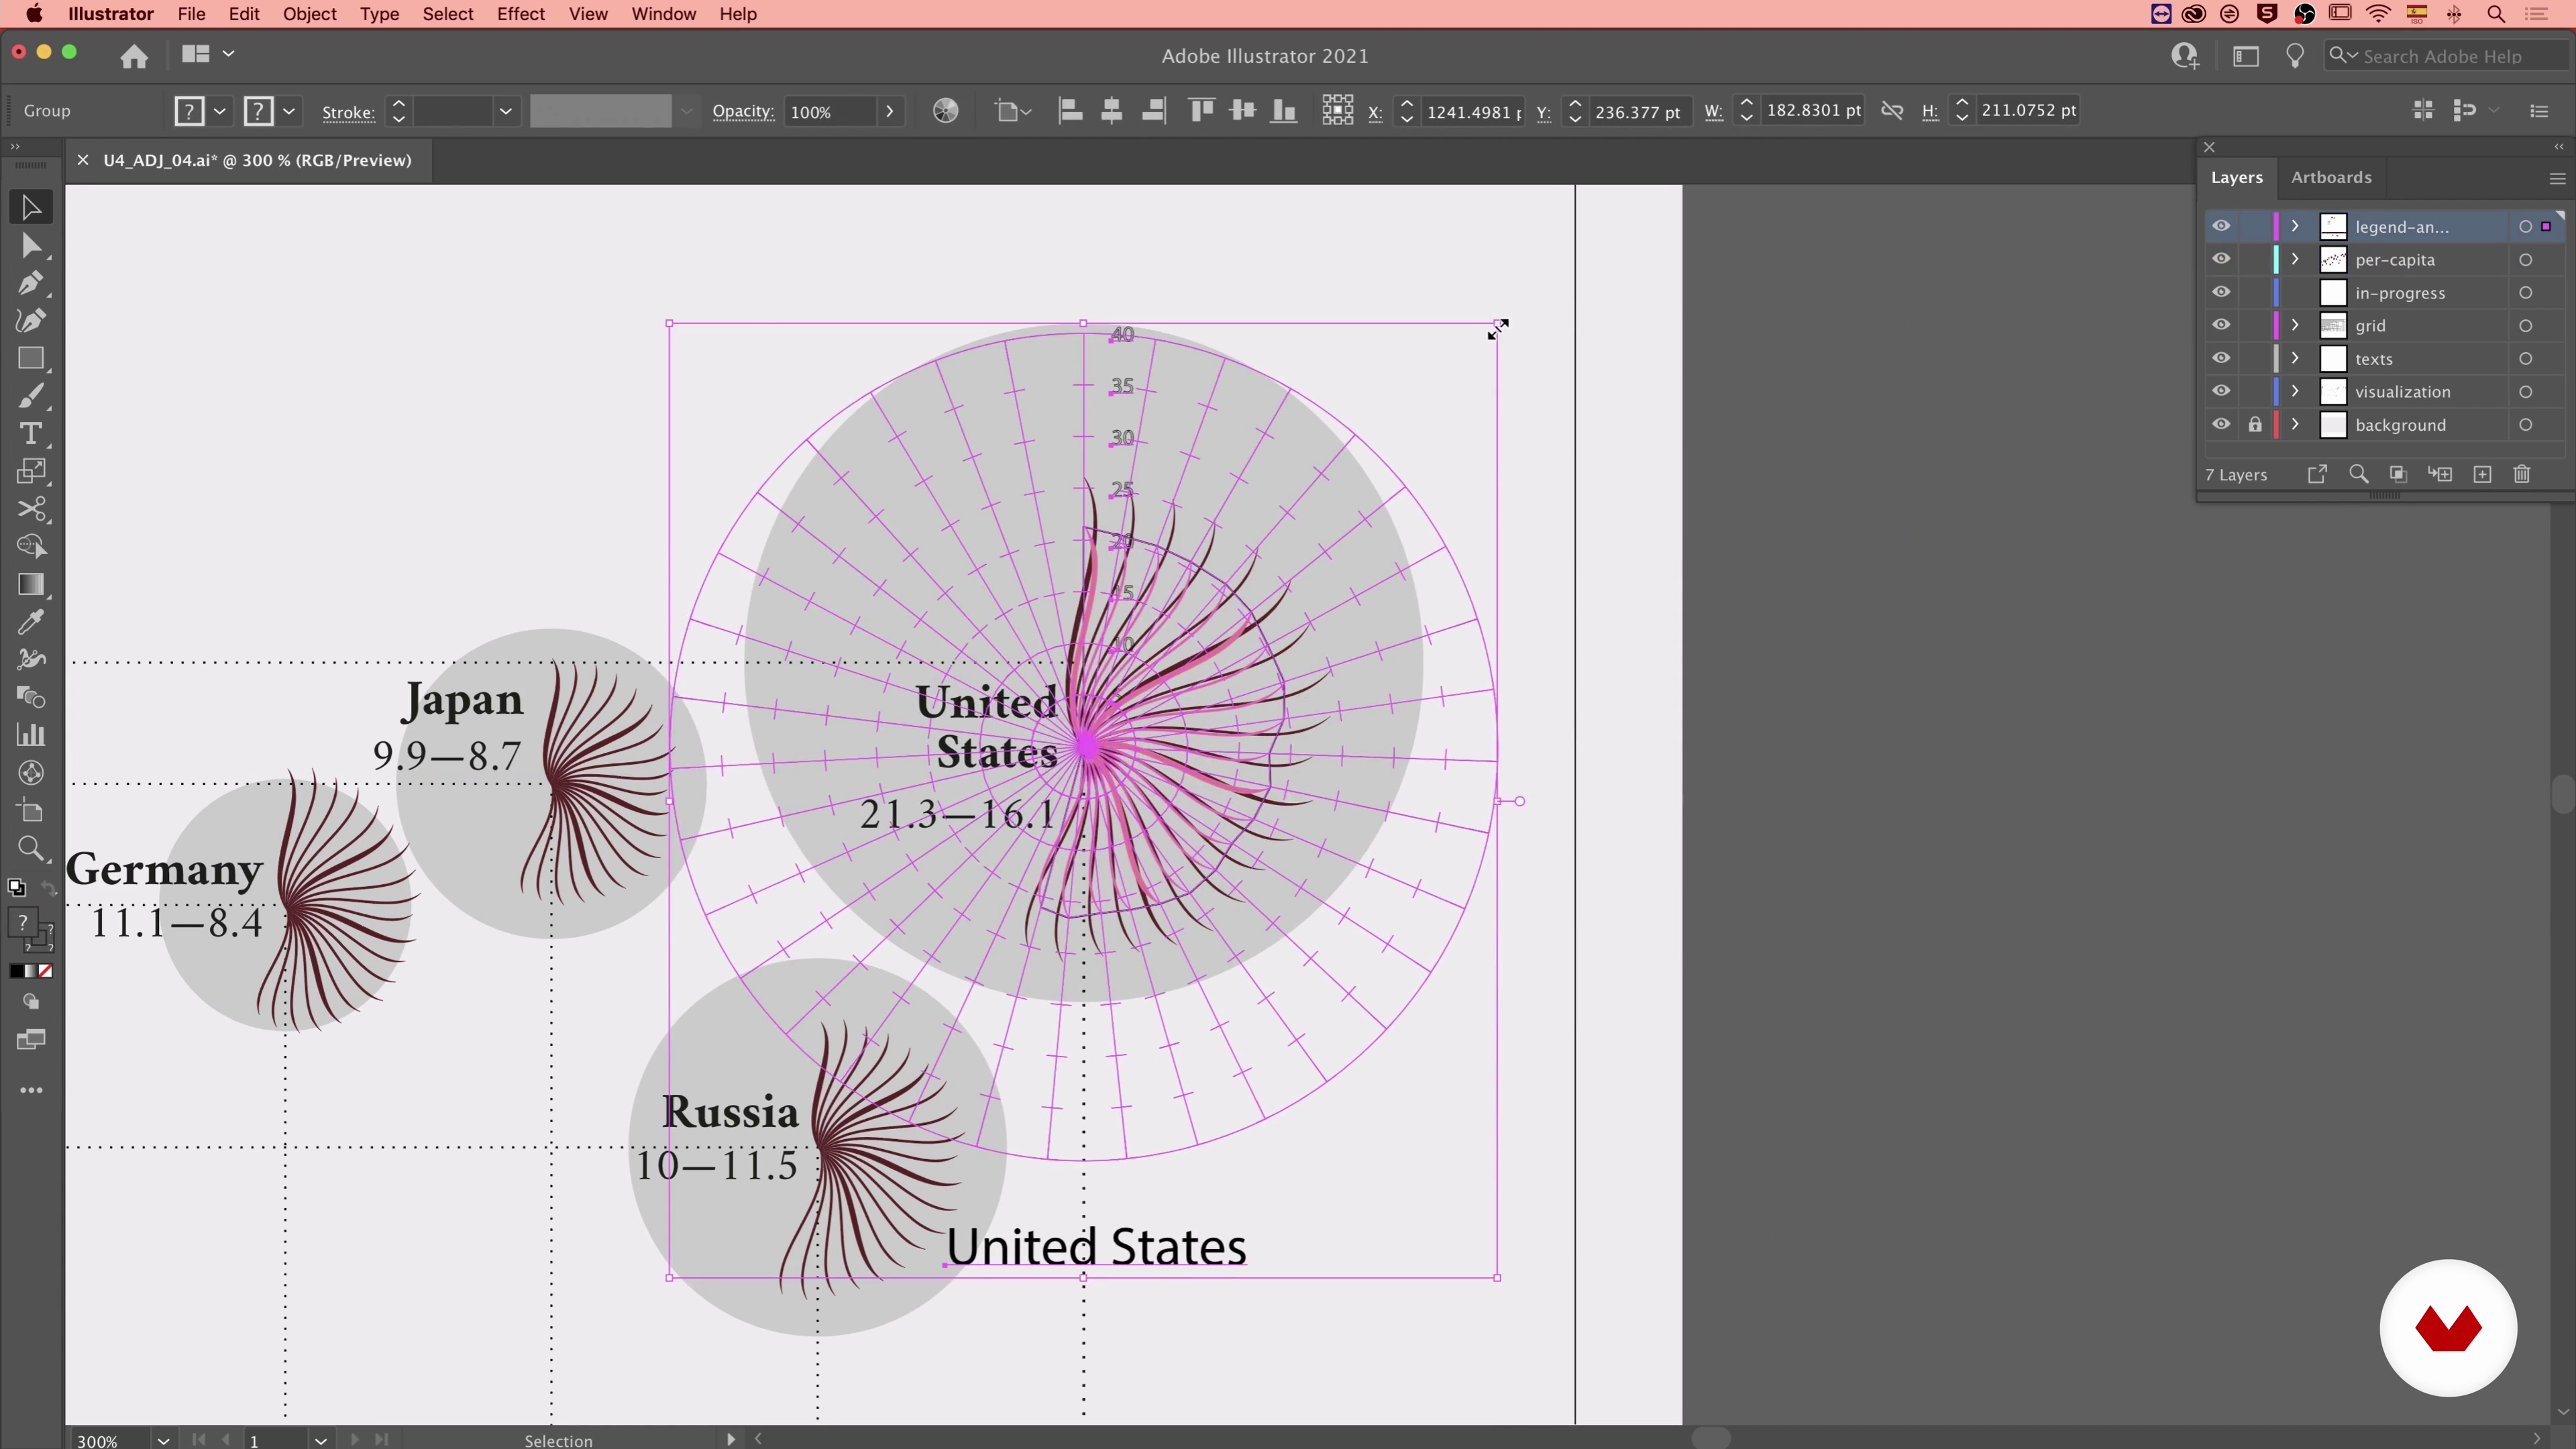This screenshot has width=2576, height=1449.
Task: Click the opacity arrow button
Action: [889, 111]
